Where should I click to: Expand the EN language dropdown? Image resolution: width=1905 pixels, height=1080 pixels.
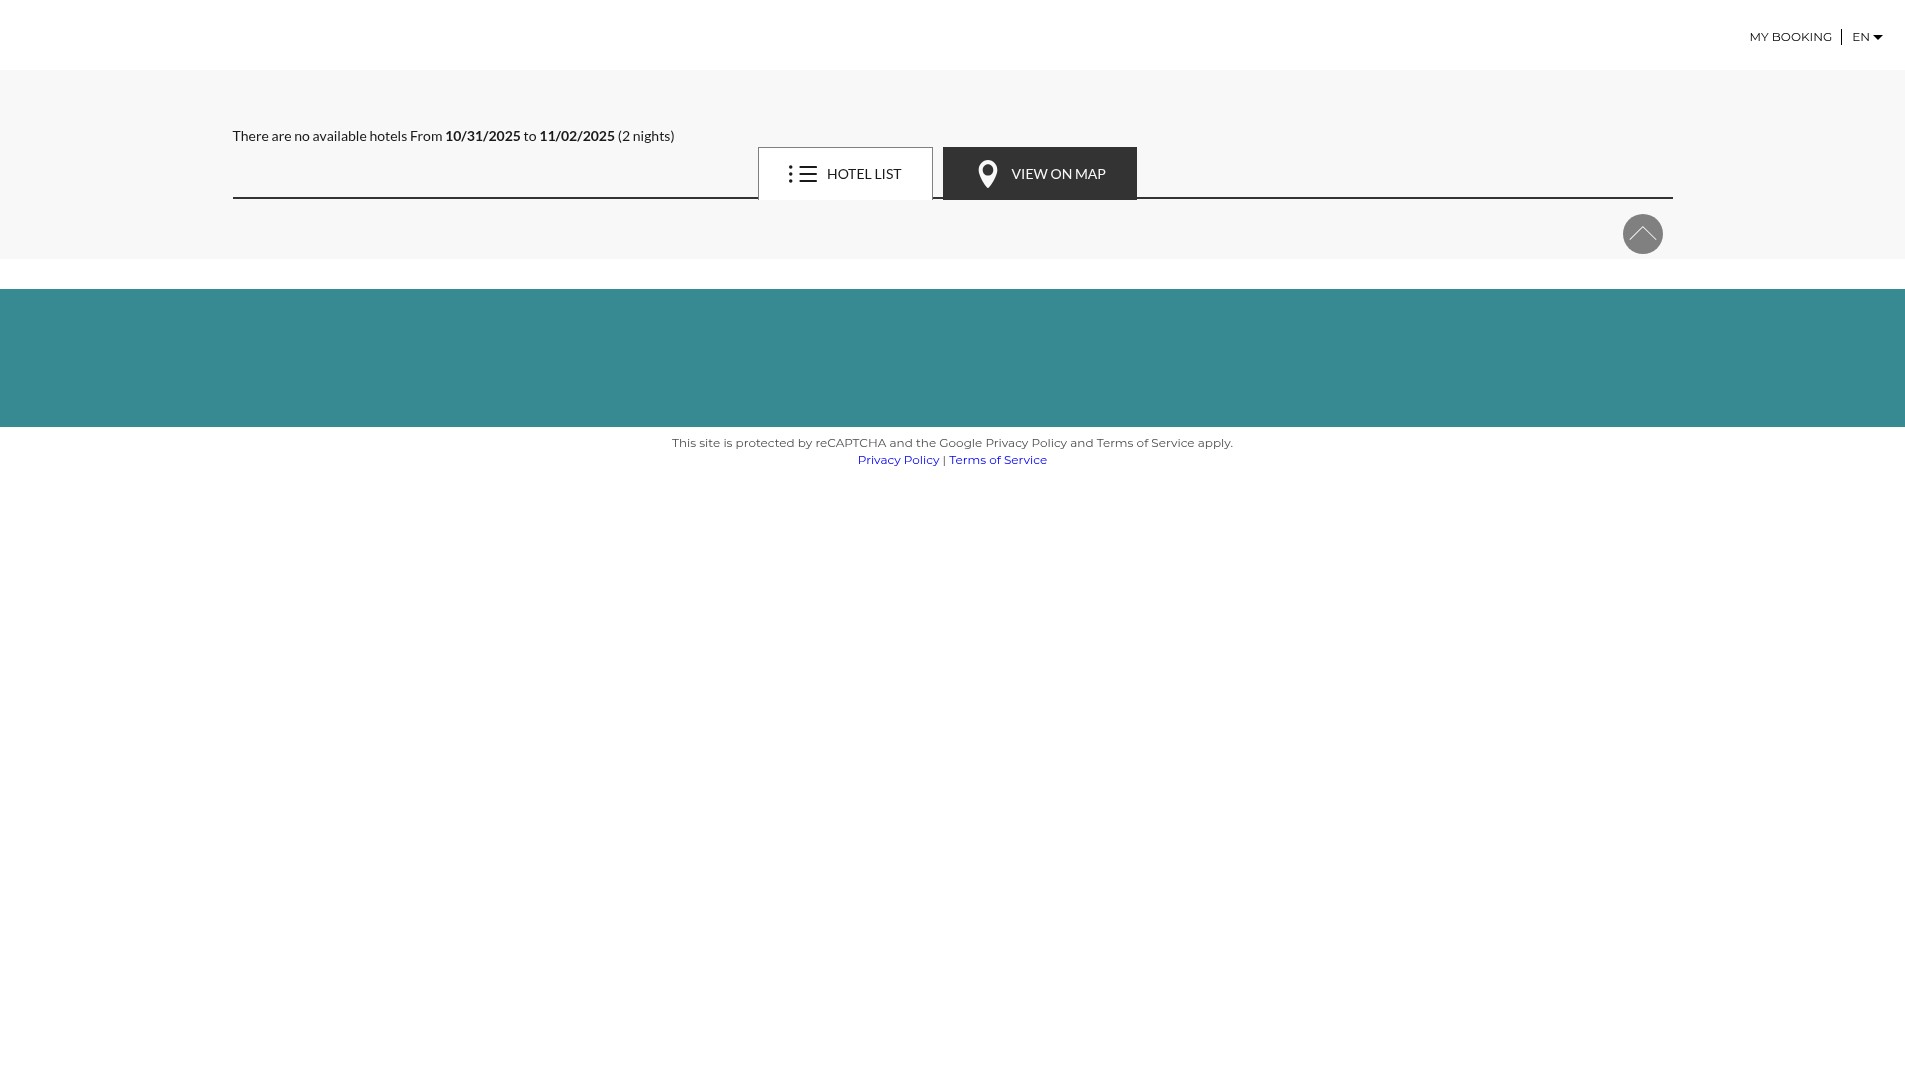tap(1867, 37)
